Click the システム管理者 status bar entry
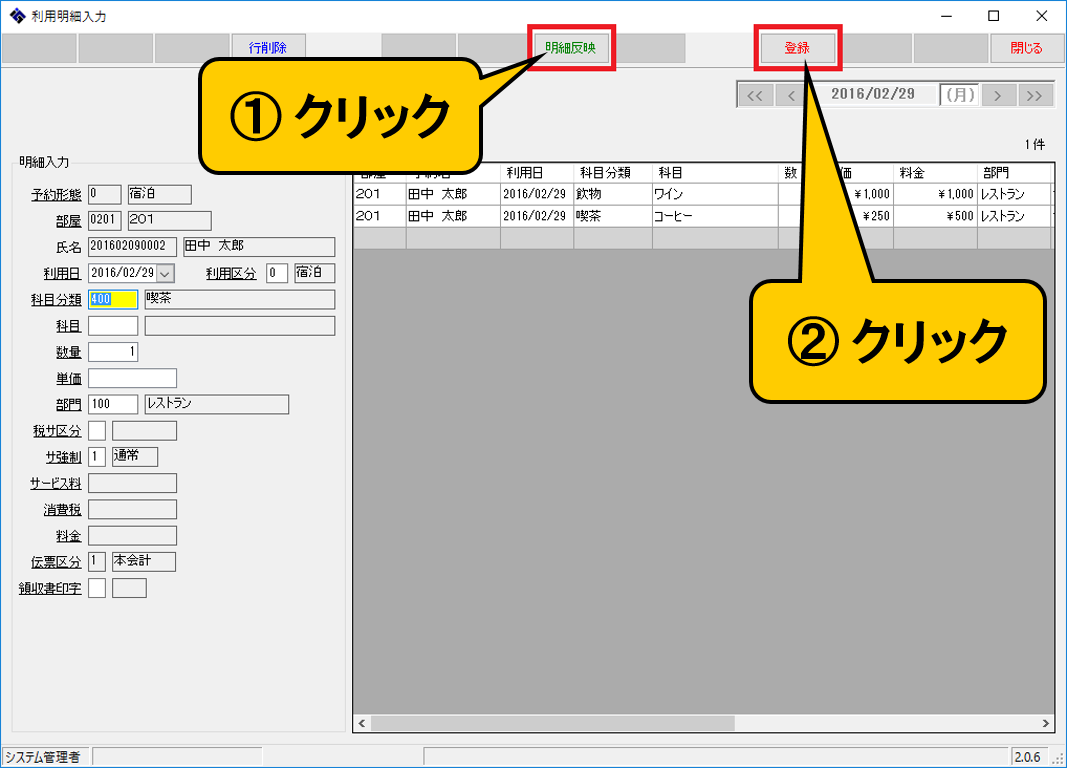The width and height of the screenshot is (1067, 768). click(x=46, y=756)
